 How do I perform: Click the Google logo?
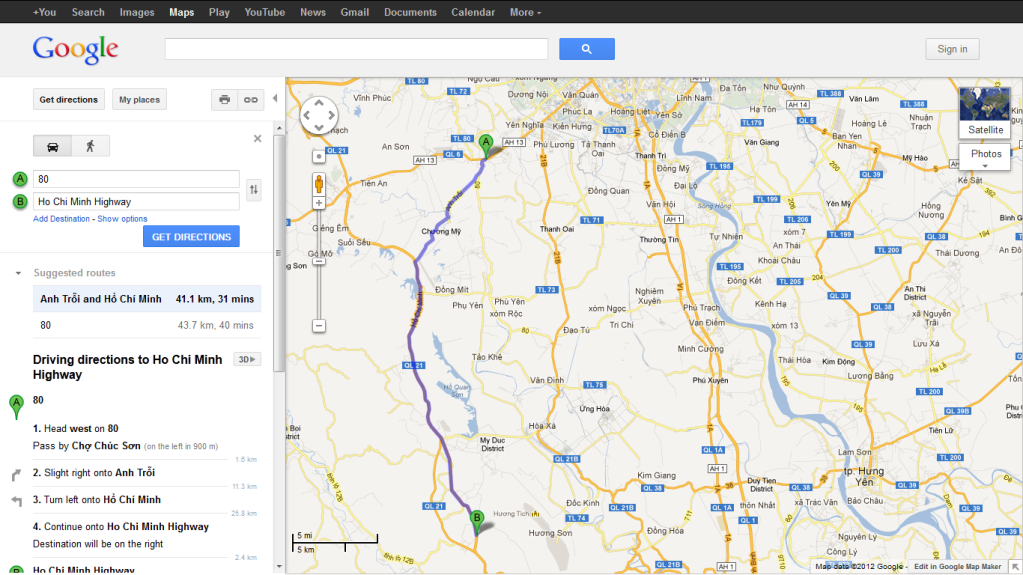76,50
